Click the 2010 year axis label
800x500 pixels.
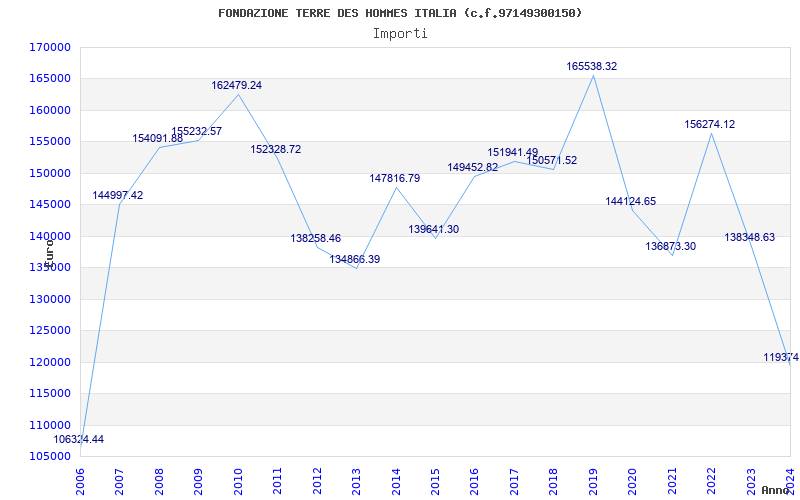[238, 481]
